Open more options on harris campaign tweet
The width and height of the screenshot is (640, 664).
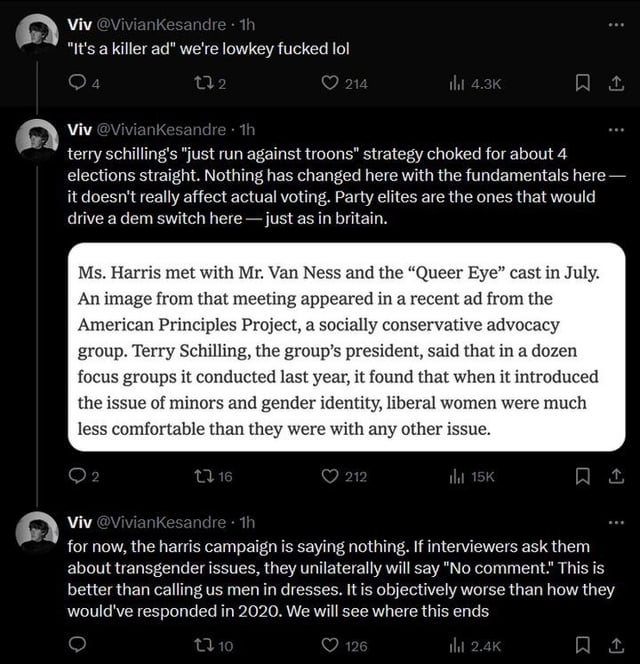[x=616, y=523]
